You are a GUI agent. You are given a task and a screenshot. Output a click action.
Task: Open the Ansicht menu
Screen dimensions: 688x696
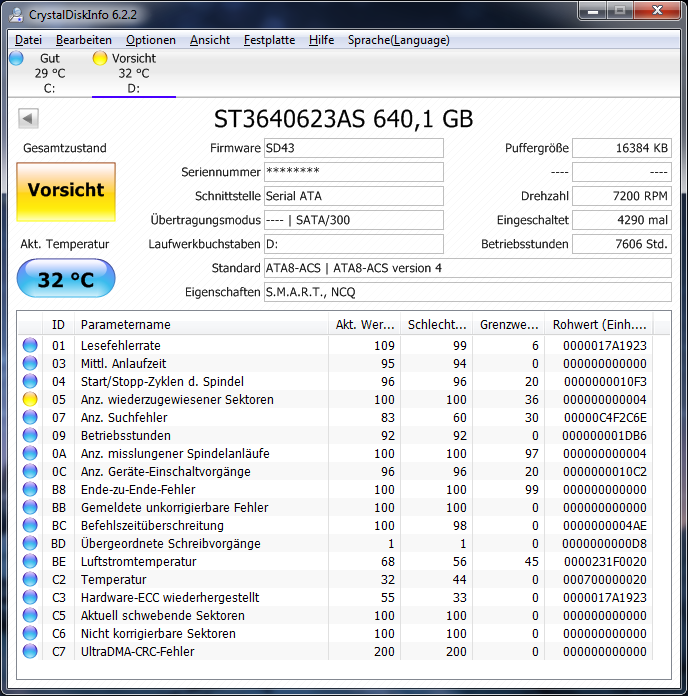(210, 40)
